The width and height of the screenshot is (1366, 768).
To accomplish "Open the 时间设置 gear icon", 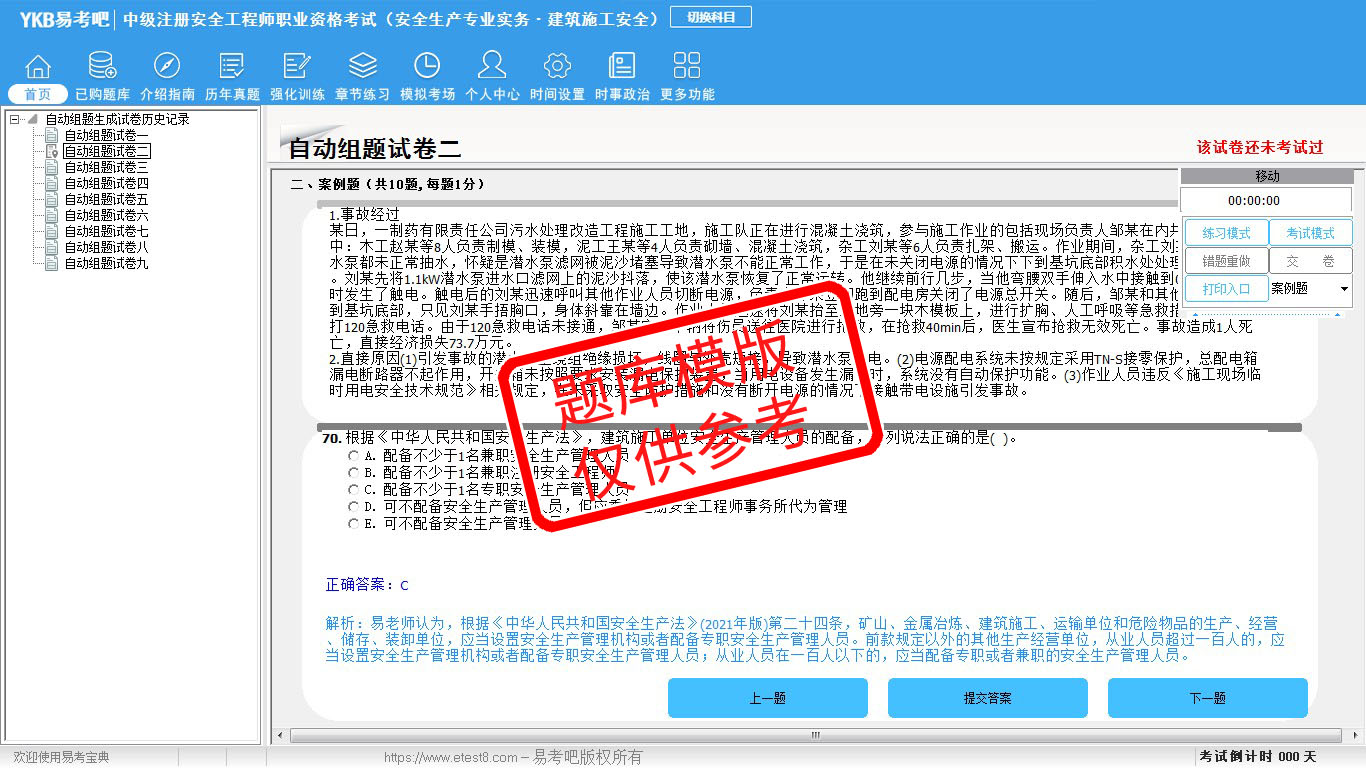I will (x=557, y=67).
